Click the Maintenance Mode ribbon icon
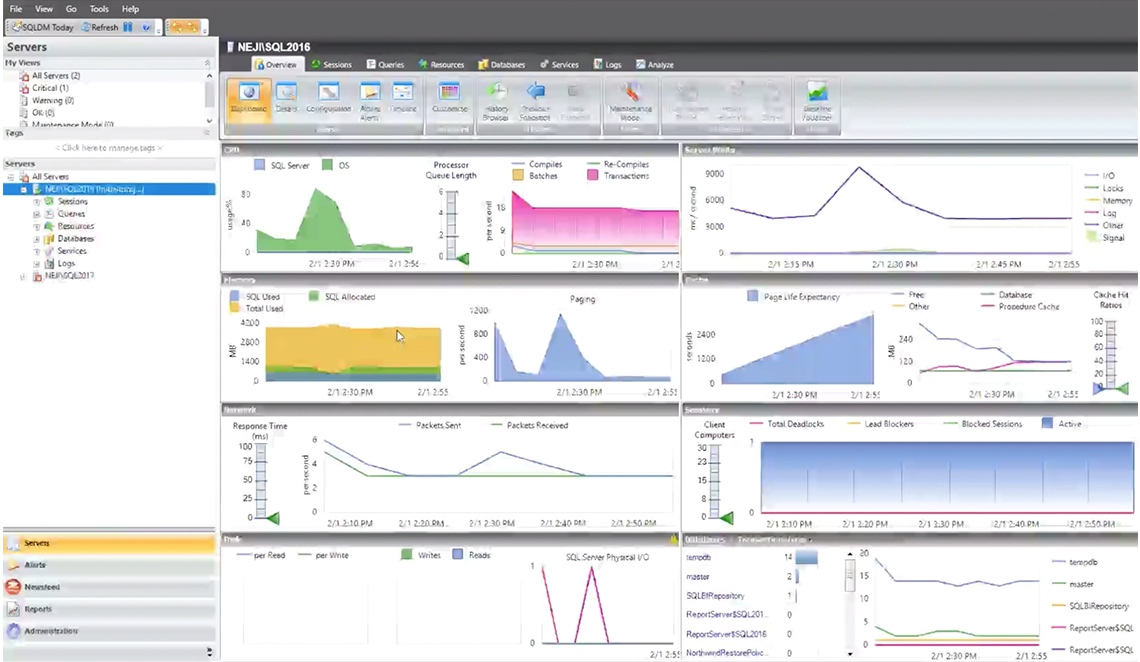 (630, 99)
